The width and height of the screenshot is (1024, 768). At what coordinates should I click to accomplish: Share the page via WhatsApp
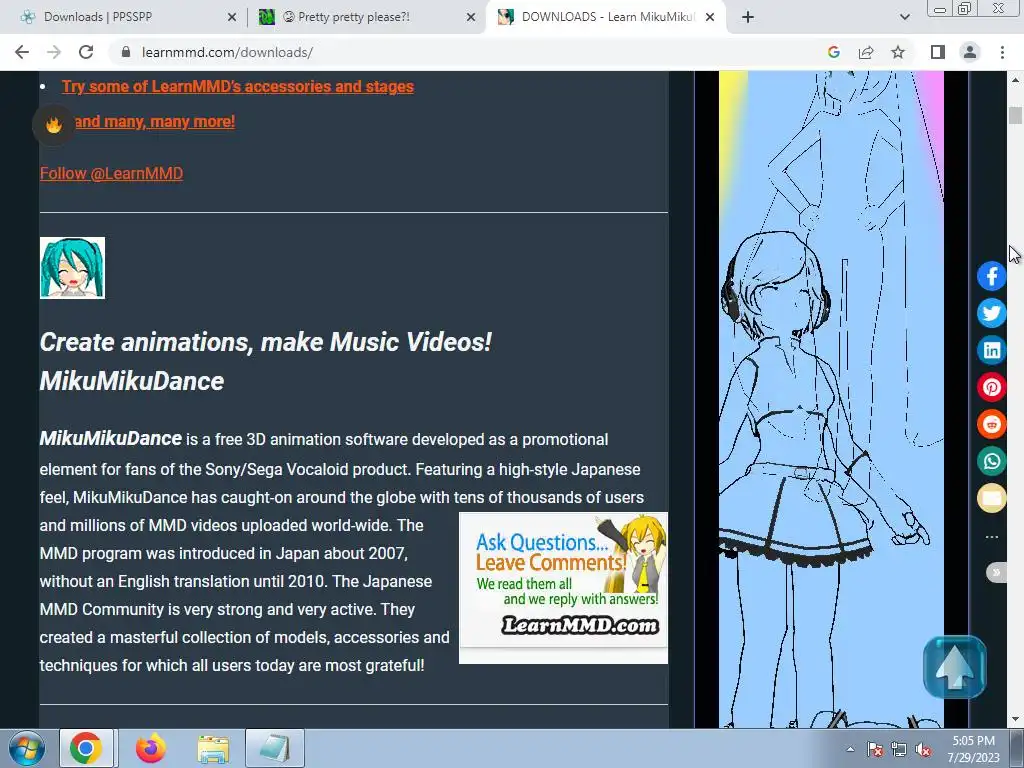[x=991, y=461]
